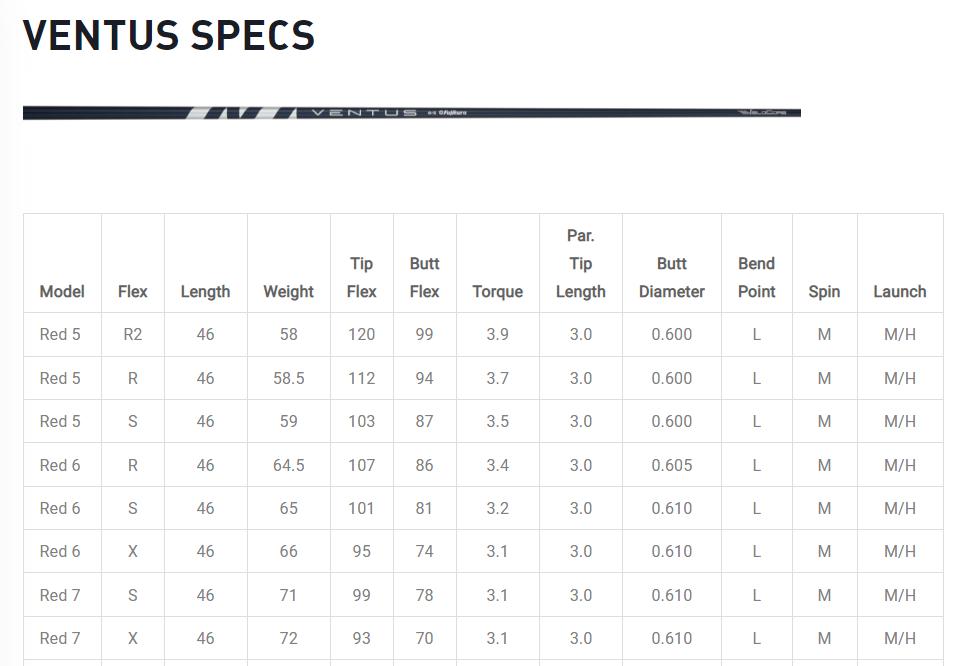This screenshot has width=956, height=666.
Task: Click the 64.5 weight value
Action: click(x=288, y=465)
